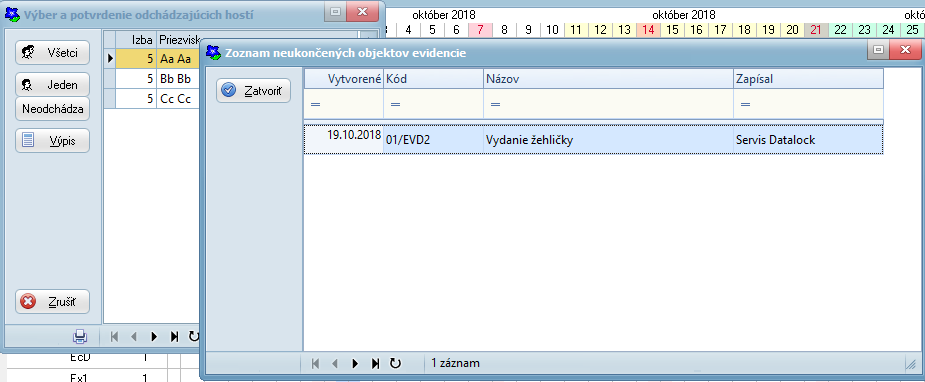Refresh the evidencie list
Image resolution: width=925 pixels, height=382 pixels.
395,363
